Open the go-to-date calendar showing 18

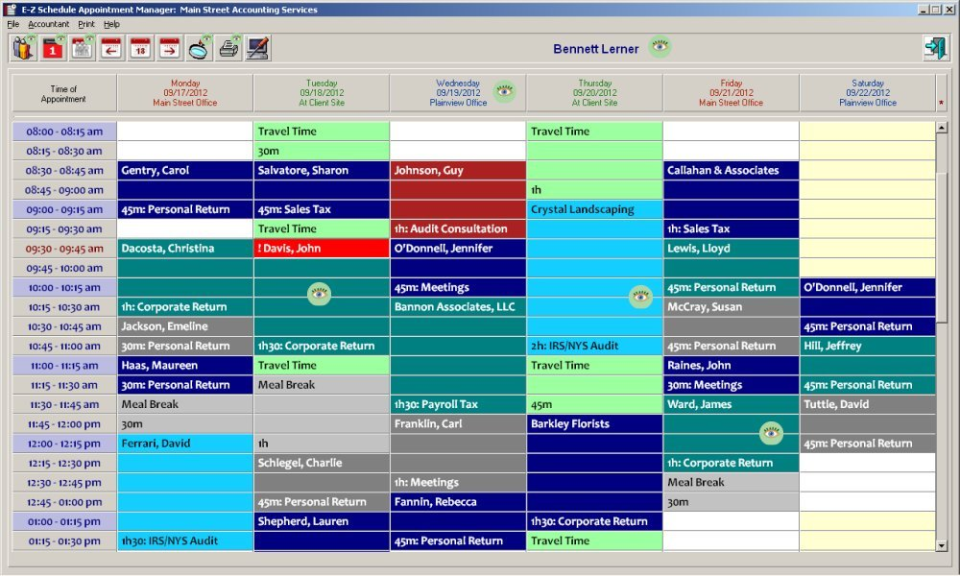coord(138,46)
